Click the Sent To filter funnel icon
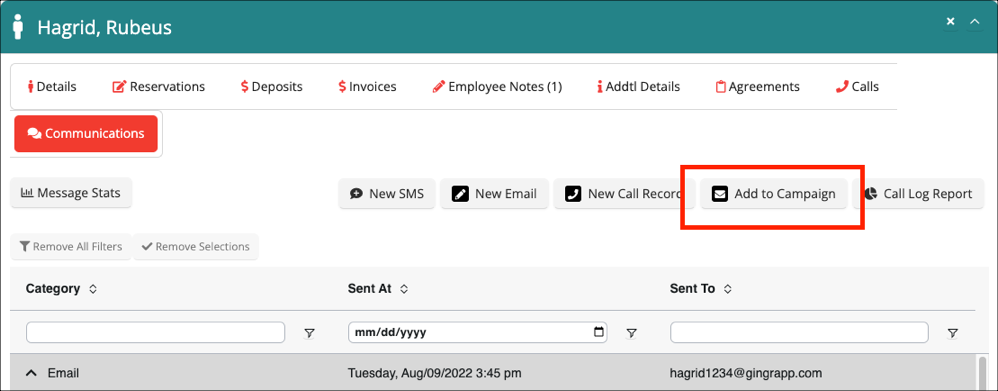The height and width of the screenshot is (391, 998). 953,332
